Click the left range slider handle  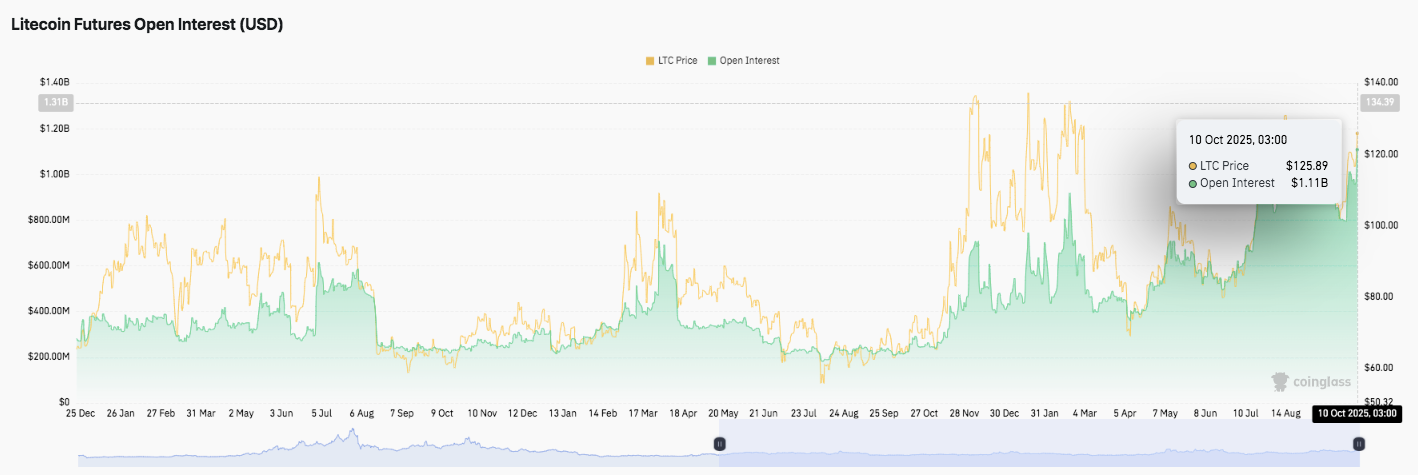click(x=718, y=443)
